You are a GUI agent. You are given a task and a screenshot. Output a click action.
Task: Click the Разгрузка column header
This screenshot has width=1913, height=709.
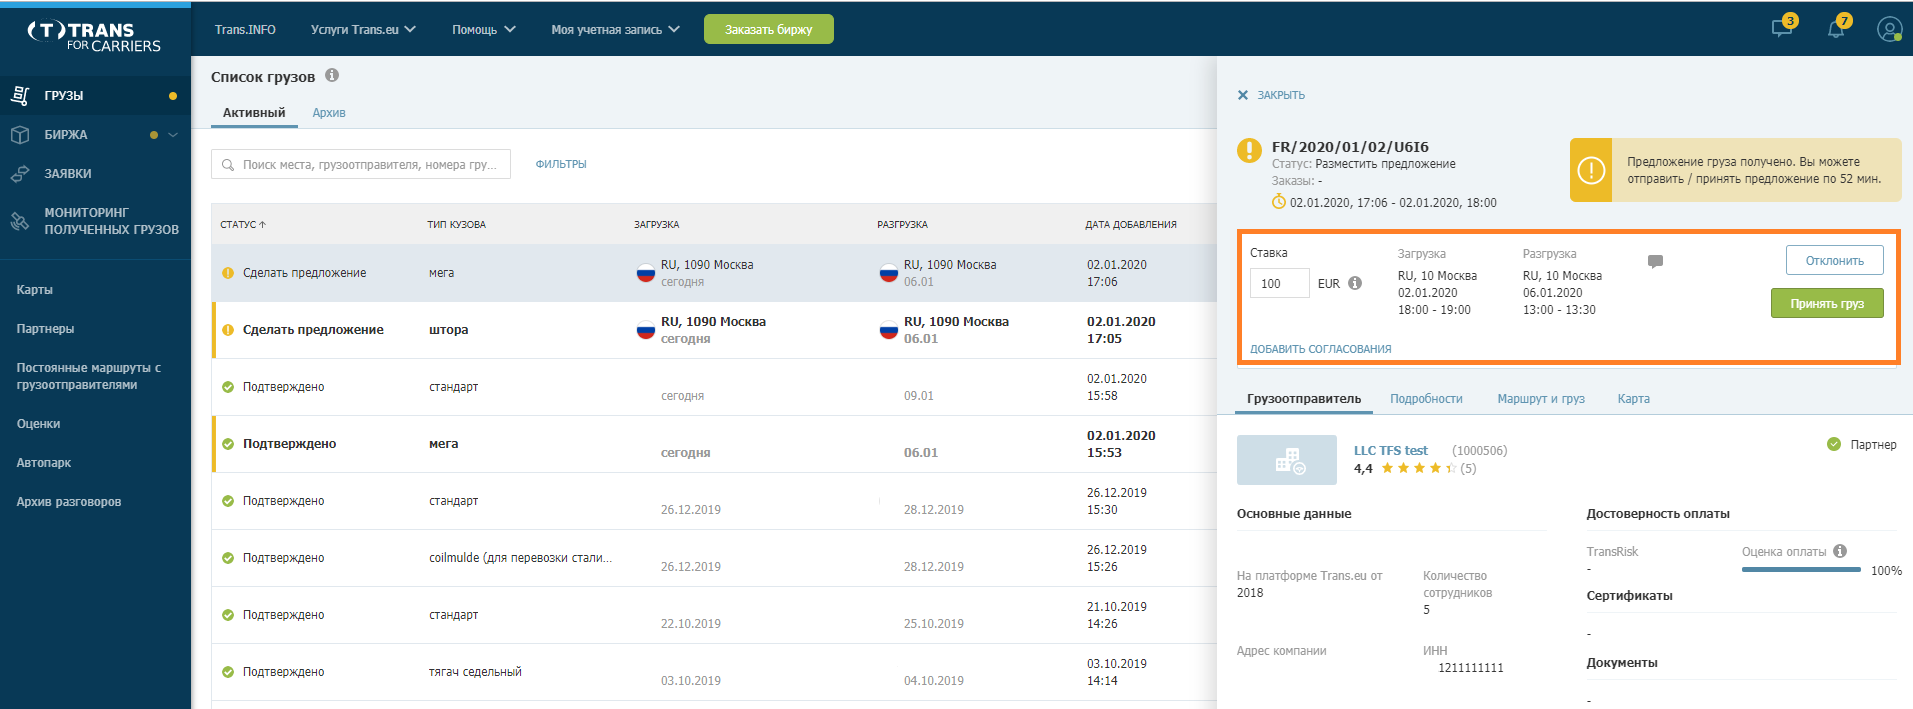[x=902, y=224]
